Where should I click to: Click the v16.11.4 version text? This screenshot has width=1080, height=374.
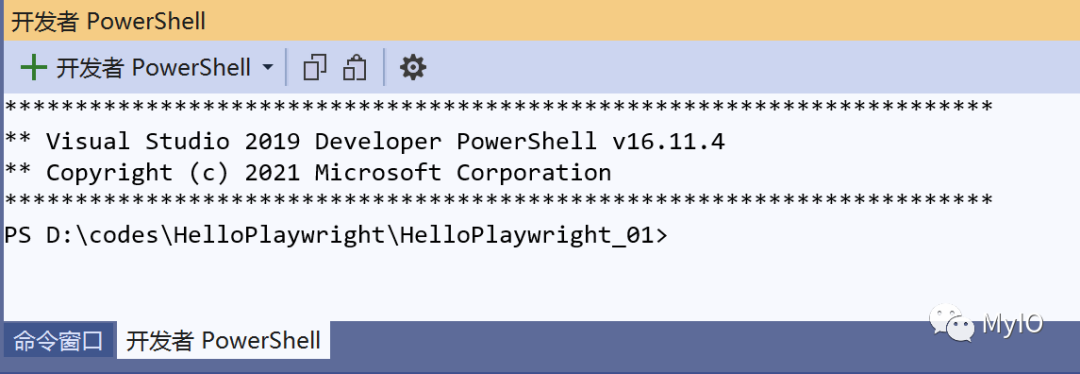click(668, 141)
